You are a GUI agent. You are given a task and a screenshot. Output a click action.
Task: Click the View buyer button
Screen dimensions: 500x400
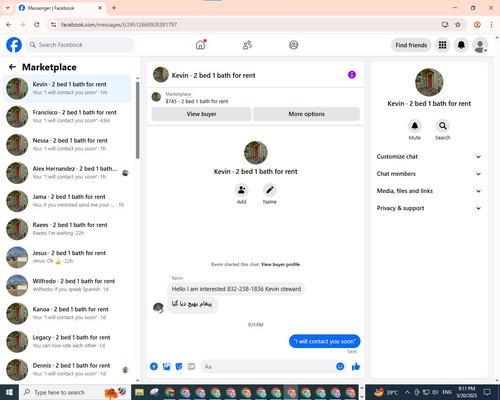click(x=201, y=114)
